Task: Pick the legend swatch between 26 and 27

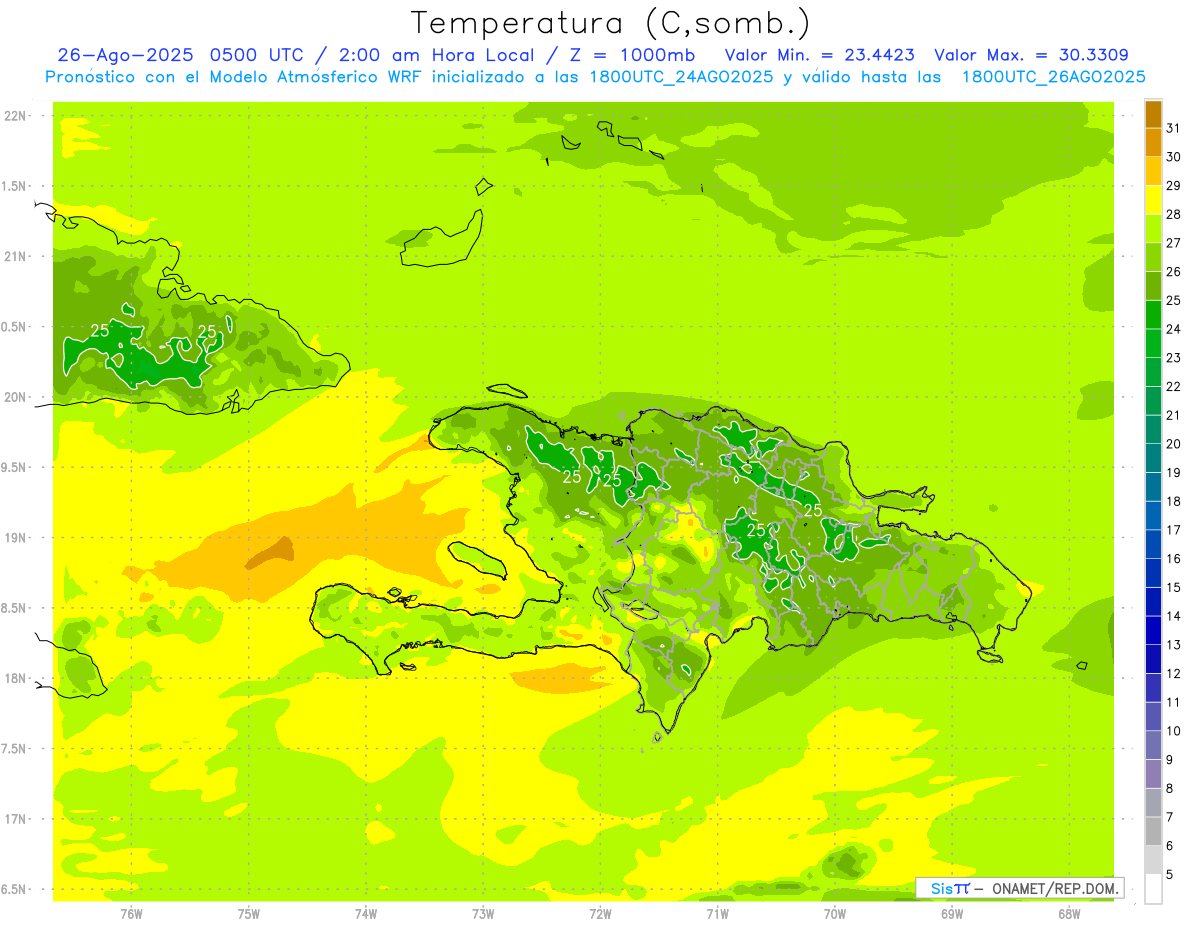Action: [x=1153, y=257]
